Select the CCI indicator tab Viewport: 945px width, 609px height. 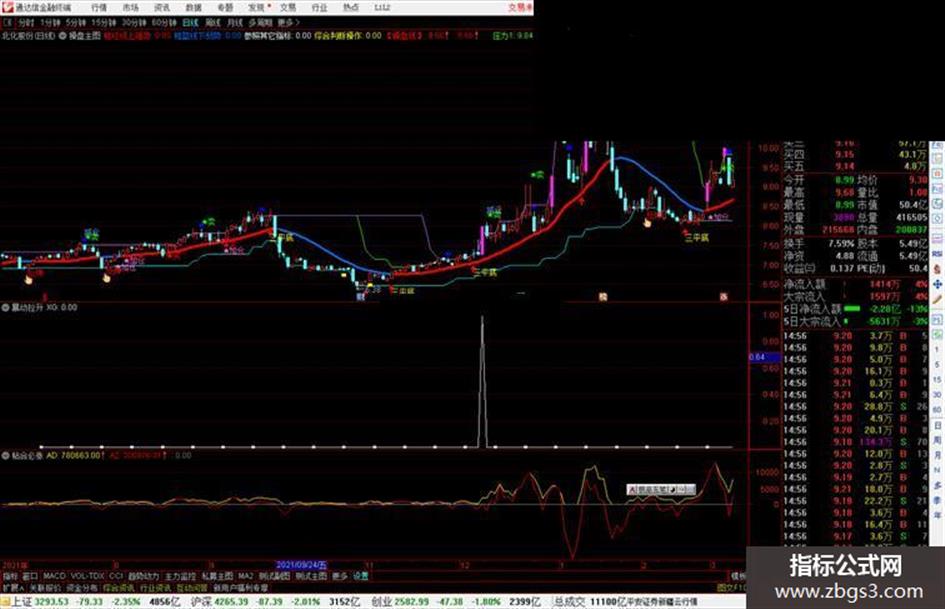point(116,576)
